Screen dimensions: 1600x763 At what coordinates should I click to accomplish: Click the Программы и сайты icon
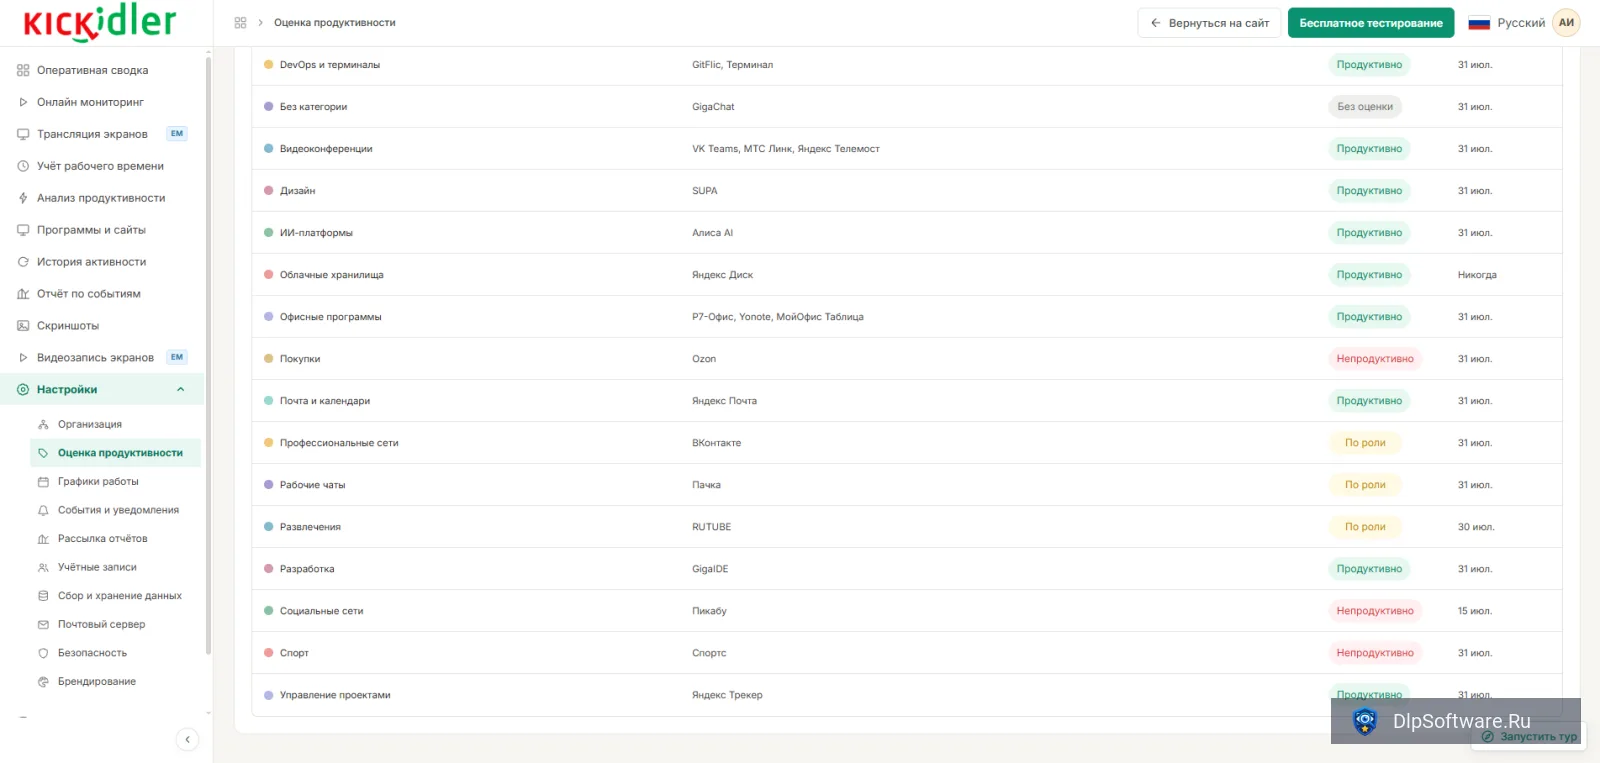coord(23,230)
